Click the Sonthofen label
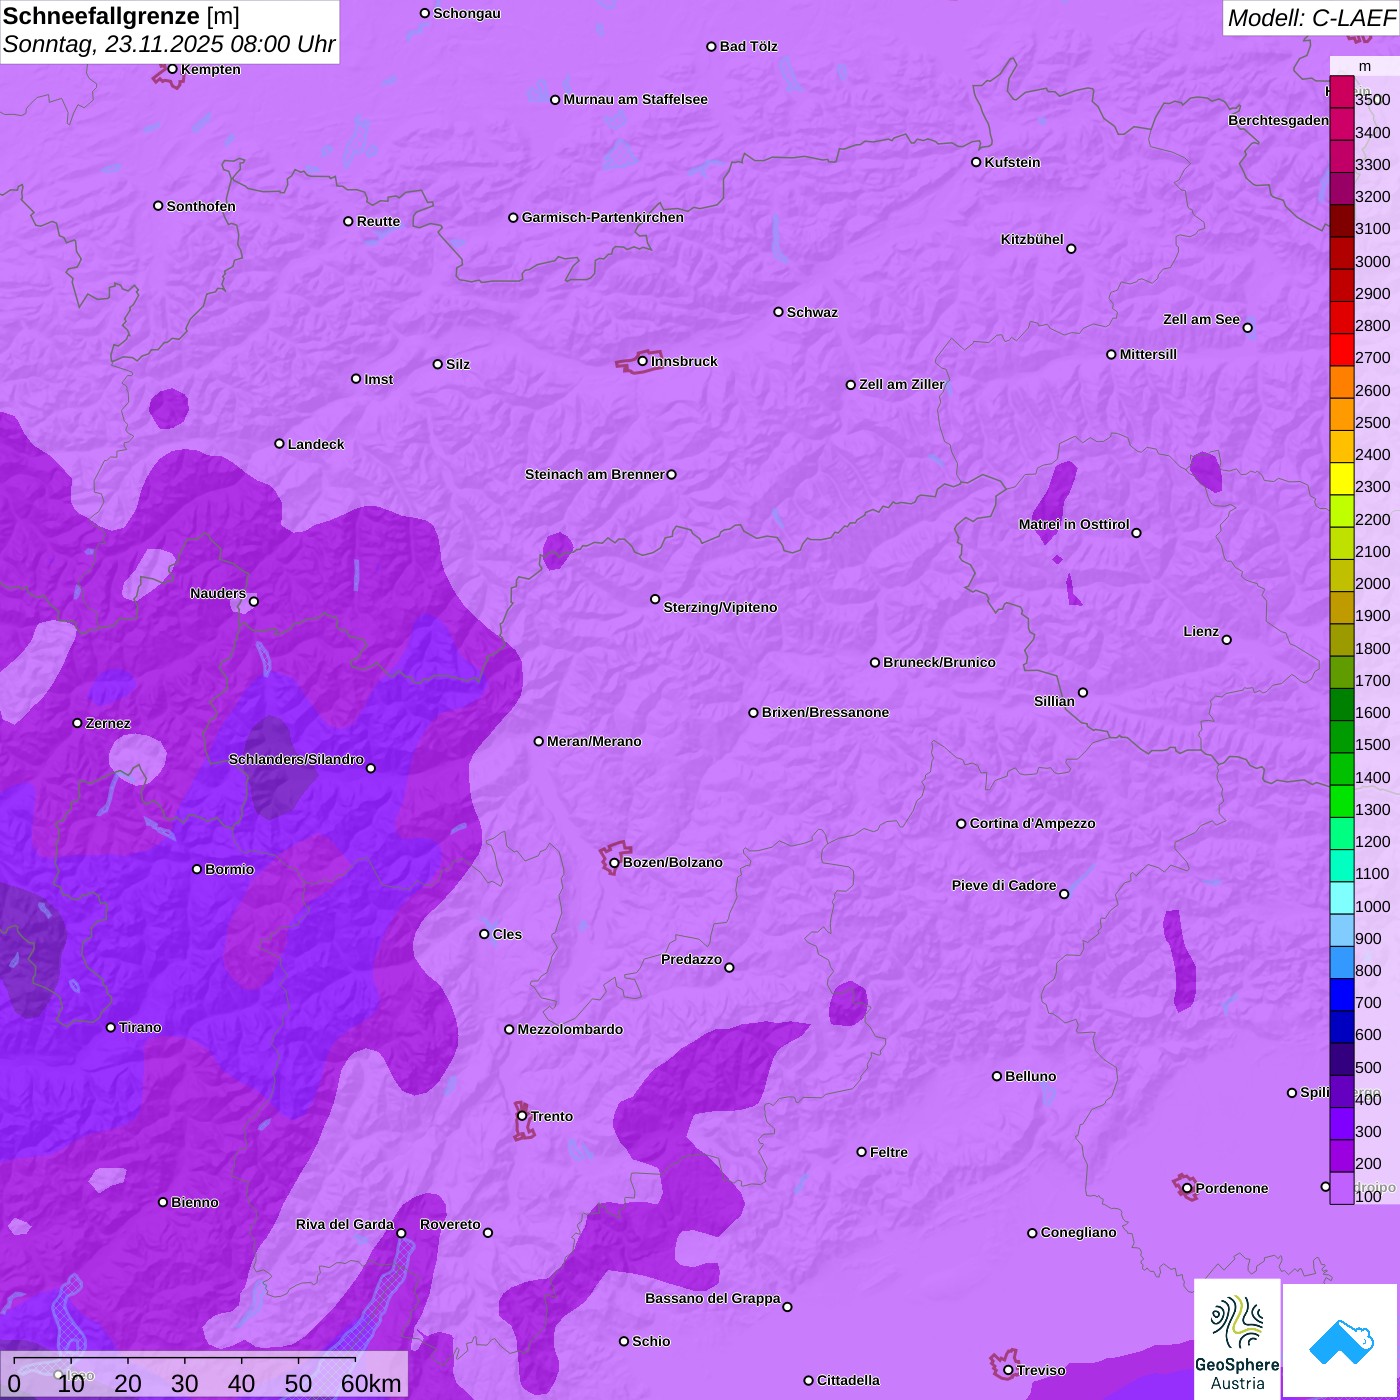The width and height of the screenshot is (1400, 1400). [x=201, y=206]
